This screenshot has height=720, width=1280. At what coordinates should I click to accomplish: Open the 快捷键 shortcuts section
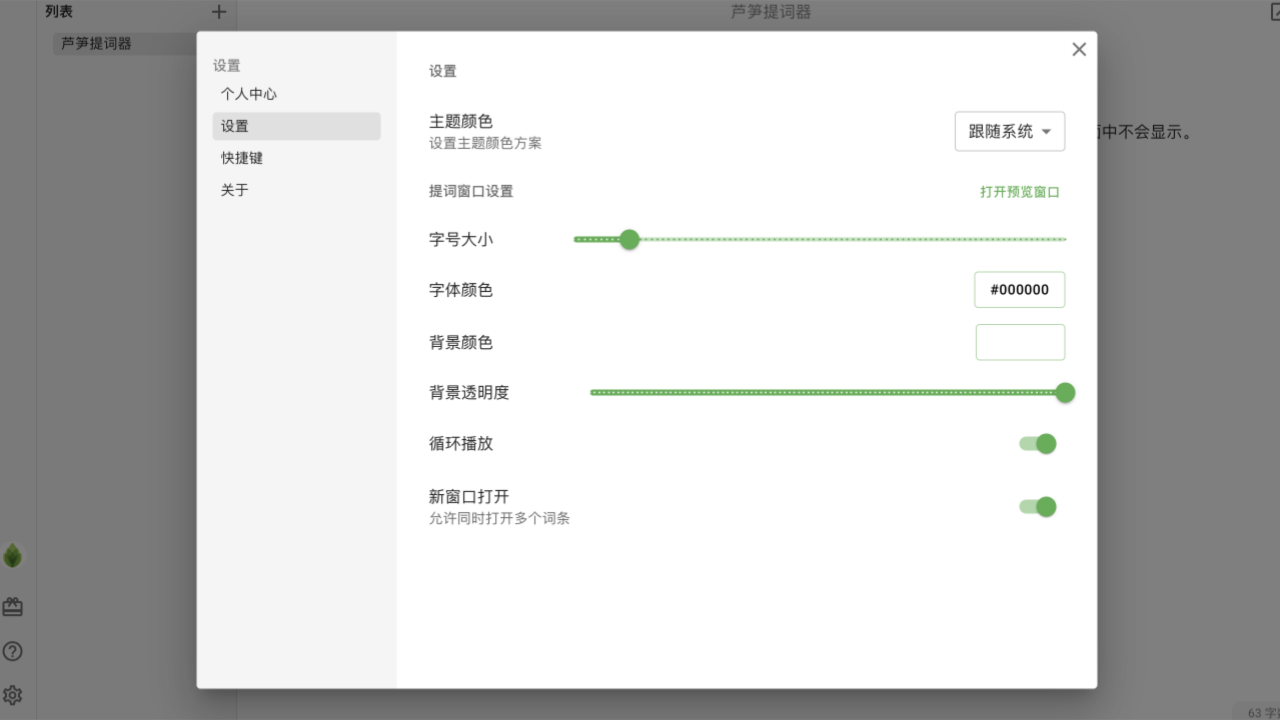click(242, 157)
